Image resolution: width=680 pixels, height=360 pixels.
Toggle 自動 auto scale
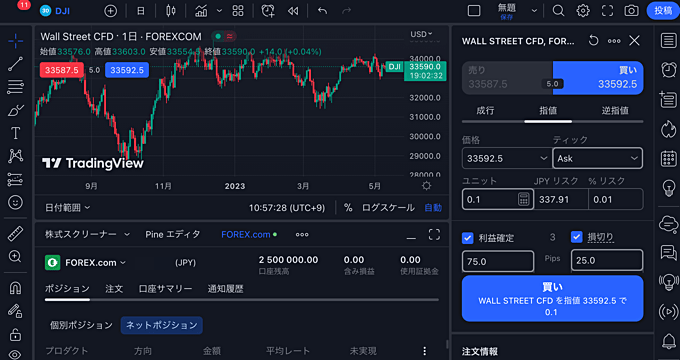point(433,208)
